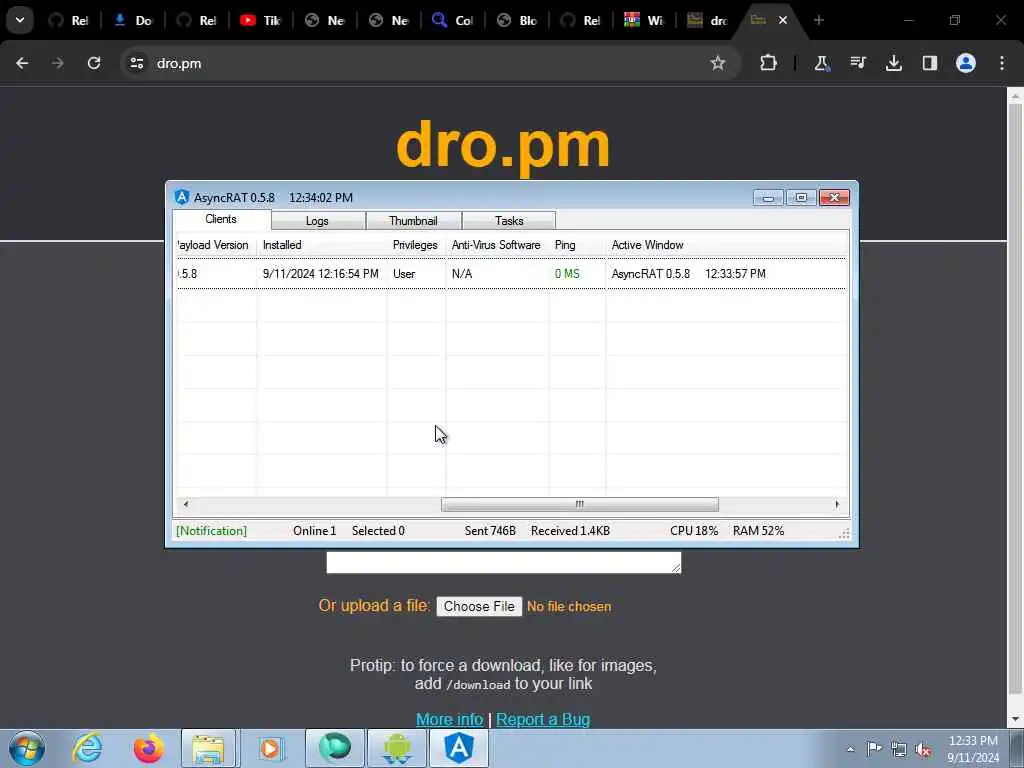Switch to the Clients tab
This screenshot has width=1024, height=768.
[x=221, y=219]
